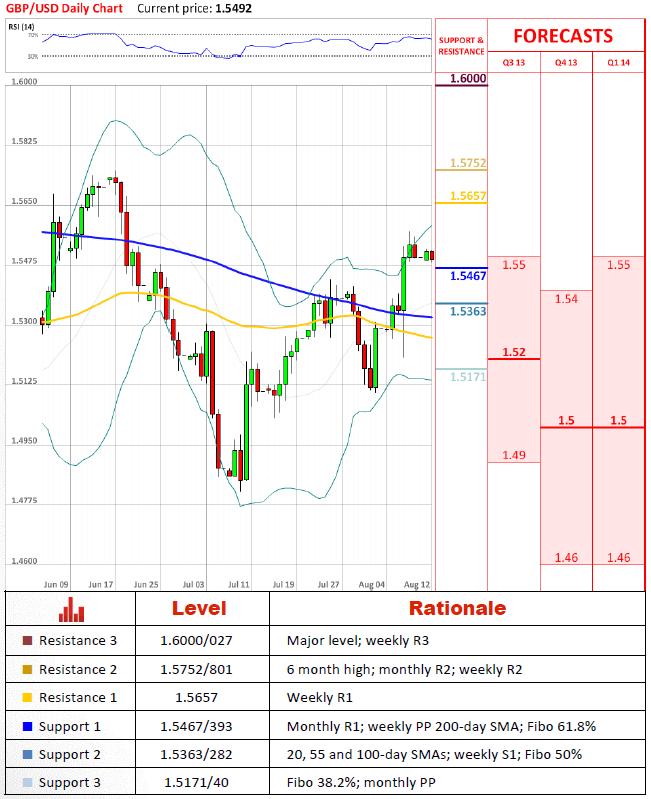Screen dimensions: 651x799
Task: Click the level cell '1.5171/40'
Action: 197,783
